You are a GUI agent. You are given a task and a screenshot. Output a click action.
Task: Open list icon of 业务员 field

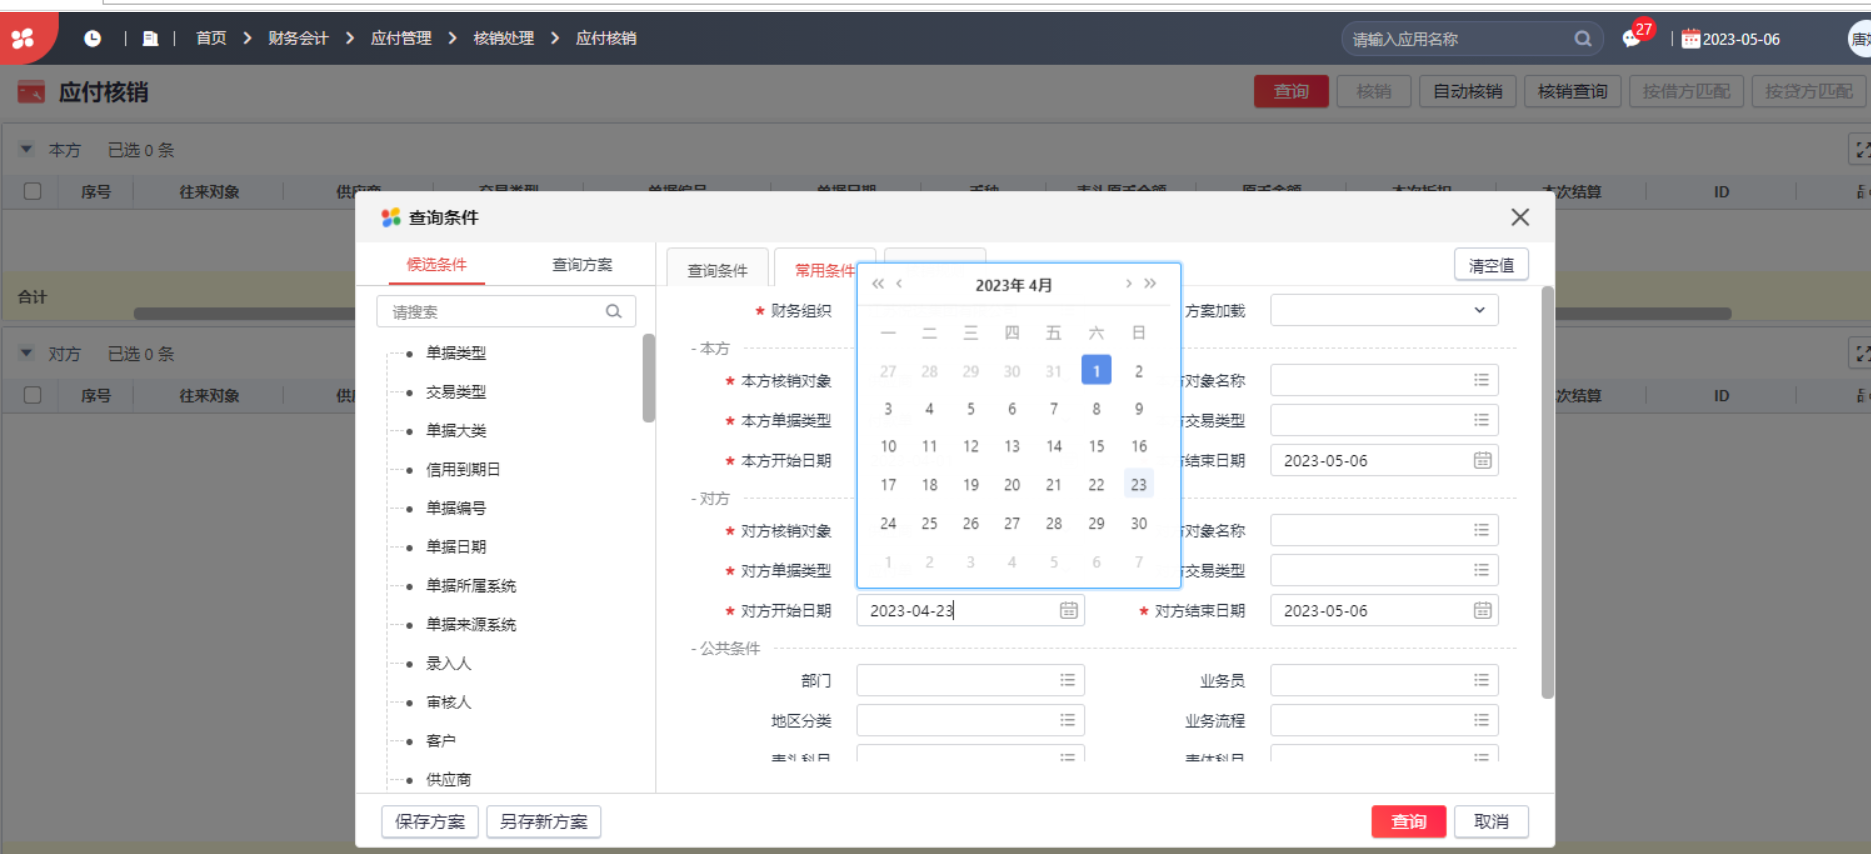(1481, 680)
